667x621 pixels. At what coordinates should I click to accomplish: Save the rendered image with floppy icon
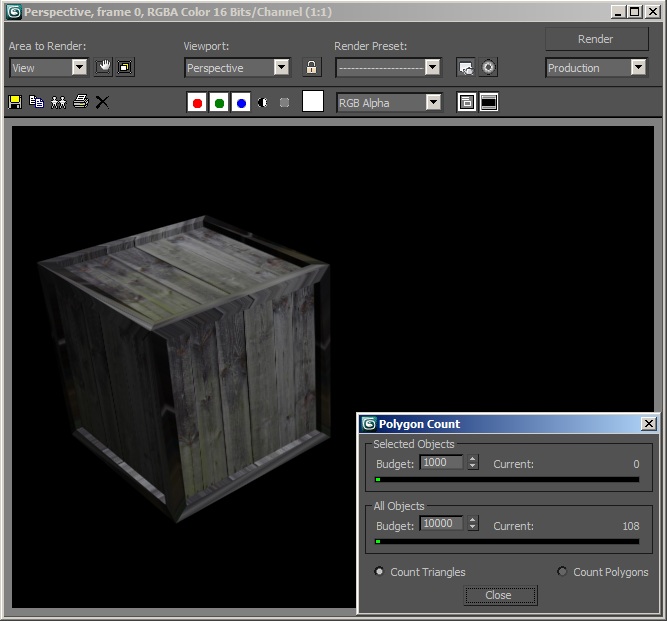pyautogui.click(x=15, y=102)
